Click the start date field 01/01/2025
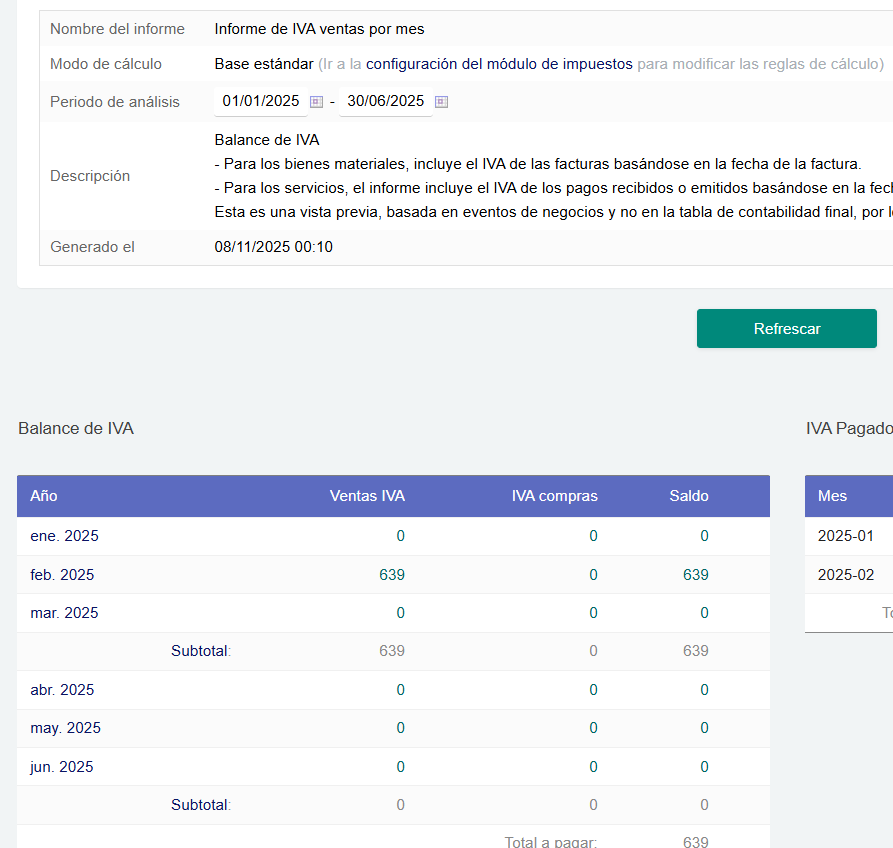The height and width of the screenshot is (848, 893). click(x=260, y=101)
